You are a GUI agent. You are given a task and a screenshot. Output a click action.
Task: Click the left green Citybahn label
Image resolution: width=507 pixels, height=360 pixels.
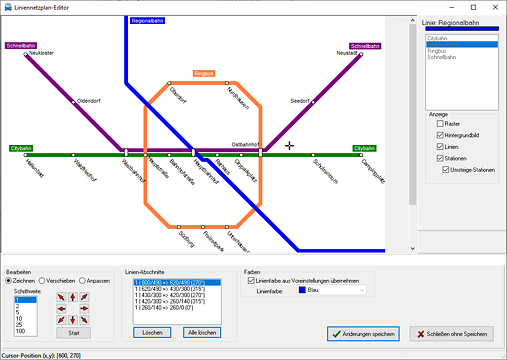point(21,148)
